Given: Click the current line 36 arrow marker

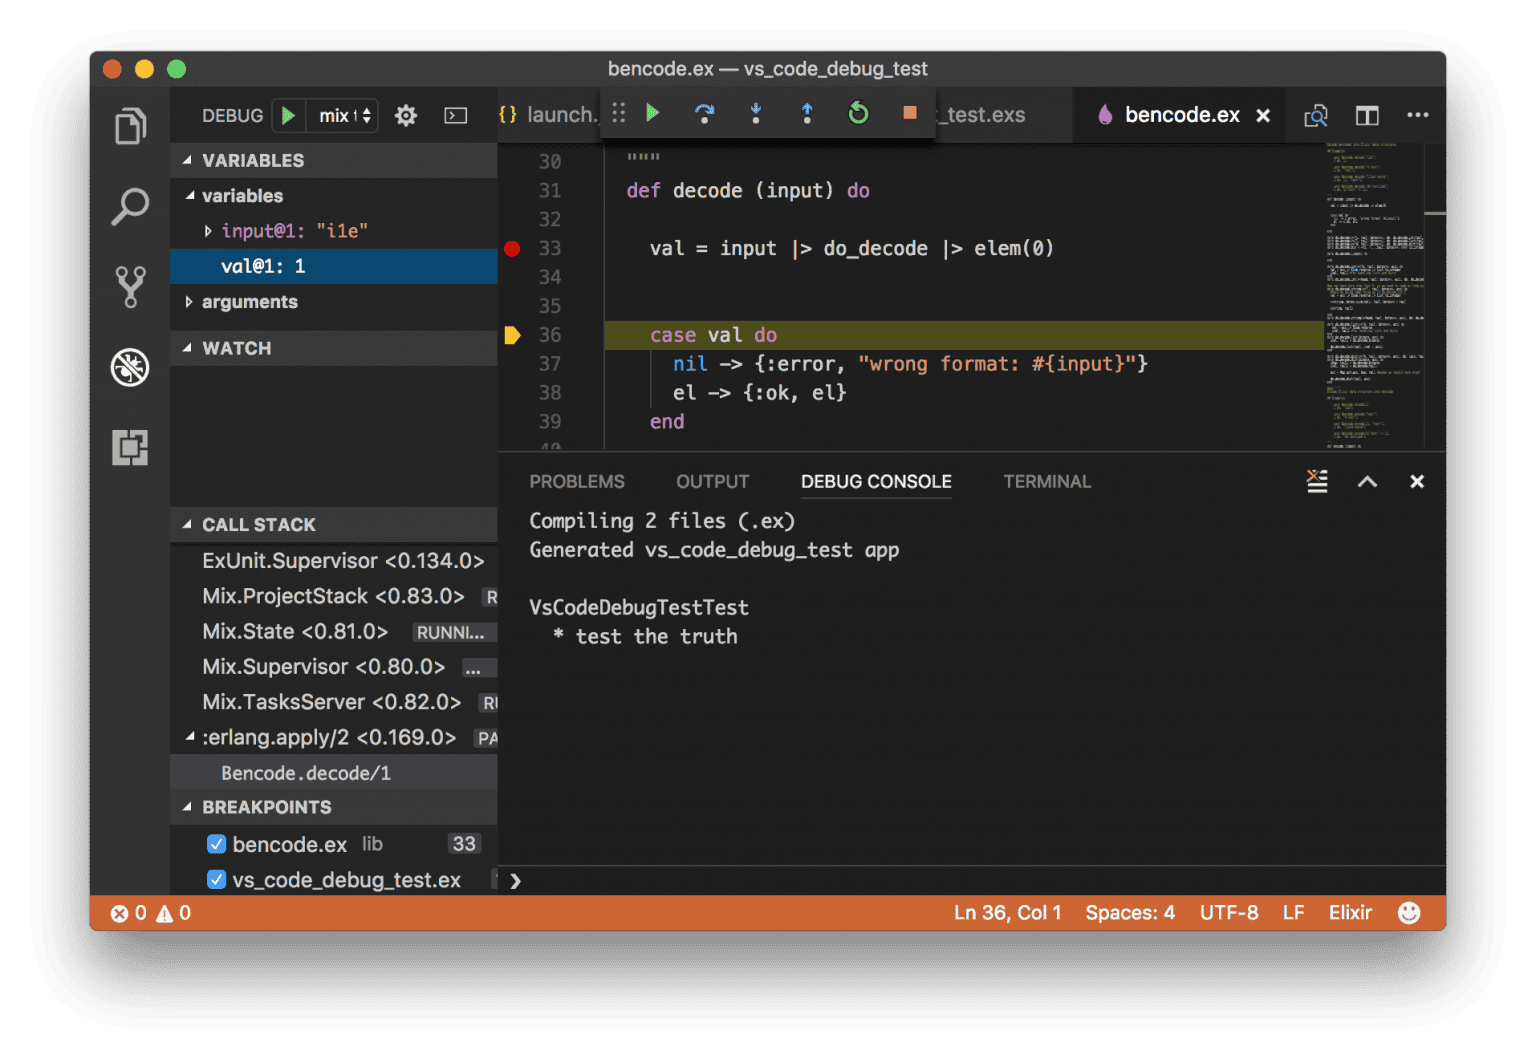Looking at the screenshot, I should 512,336.
